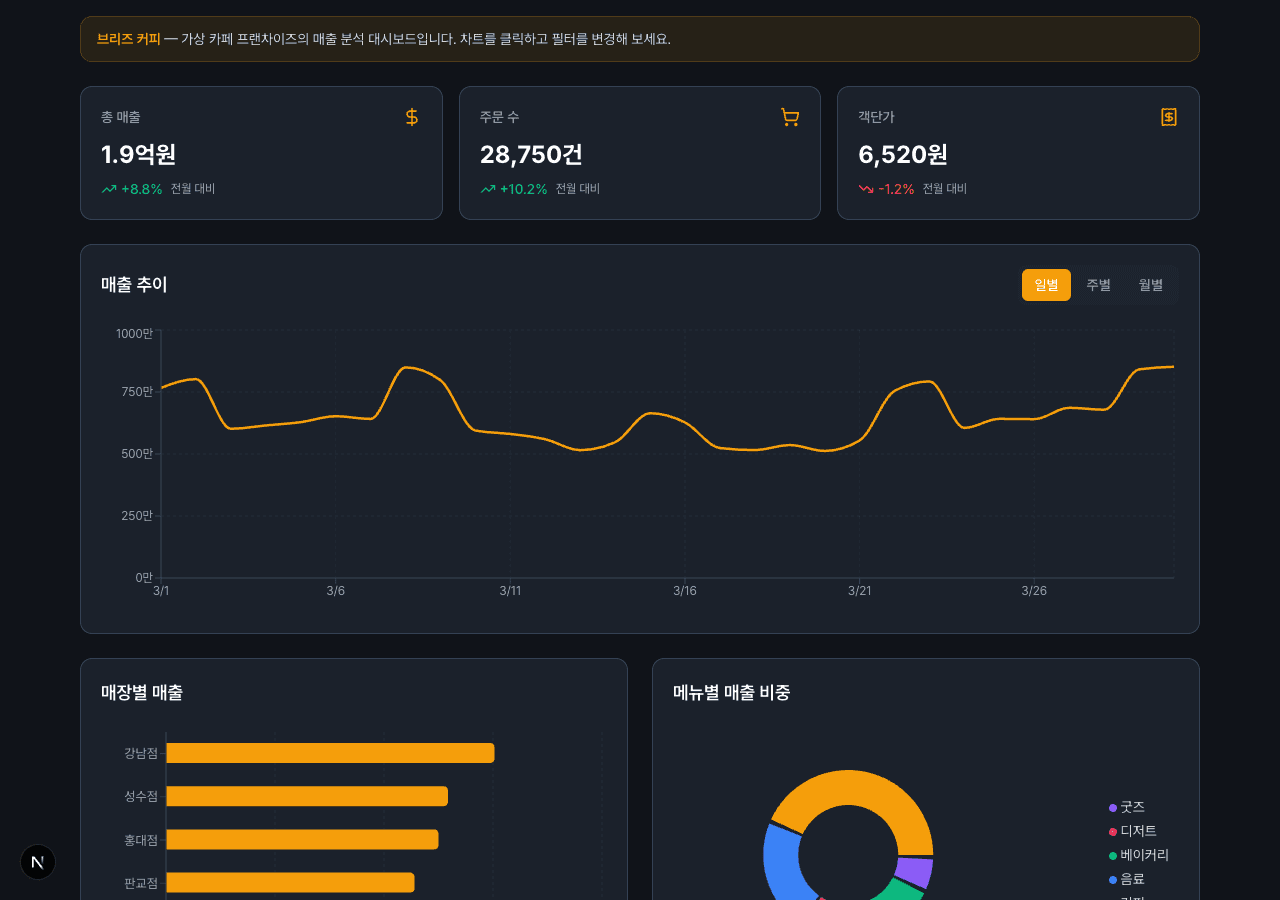Click the 판교점 sales bar
Image resolution: width=1280 pixels, height=900 pixels.
pyautogui.click(x=290, y=882)
